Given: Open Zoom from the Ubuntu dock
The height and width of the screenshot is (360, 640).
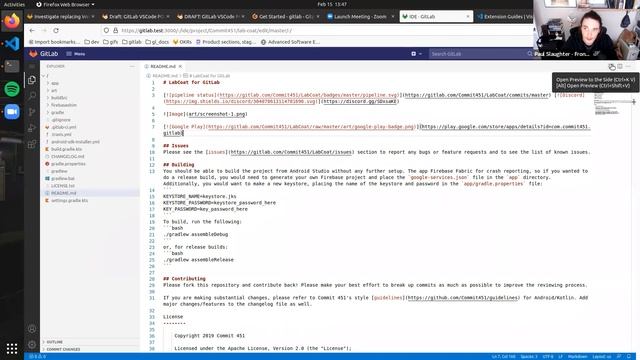Looking at the screenshot, I should point(12,112).
